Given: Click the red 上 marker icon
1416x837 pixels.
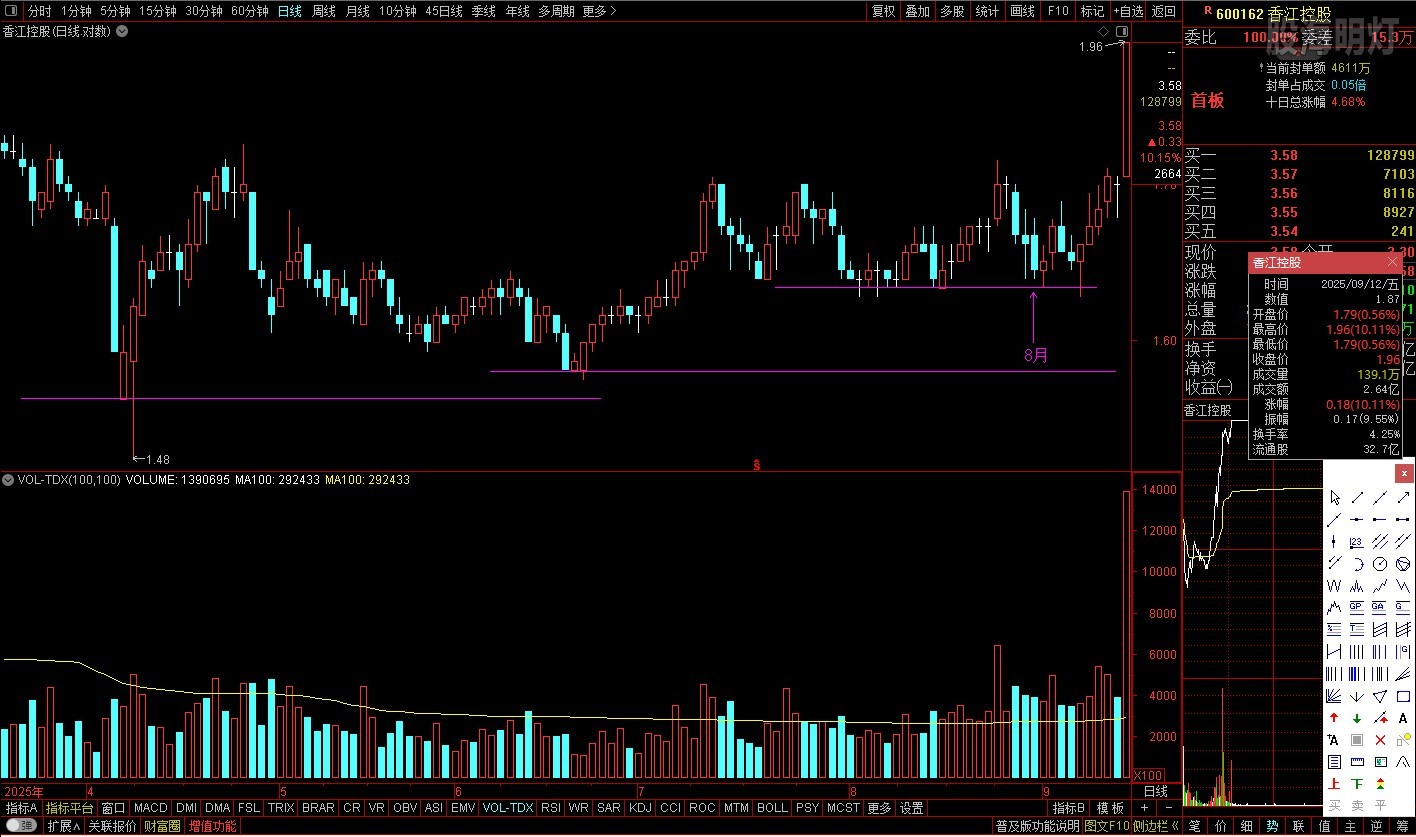Looking at the screenshot, I should coord(1334,784).
